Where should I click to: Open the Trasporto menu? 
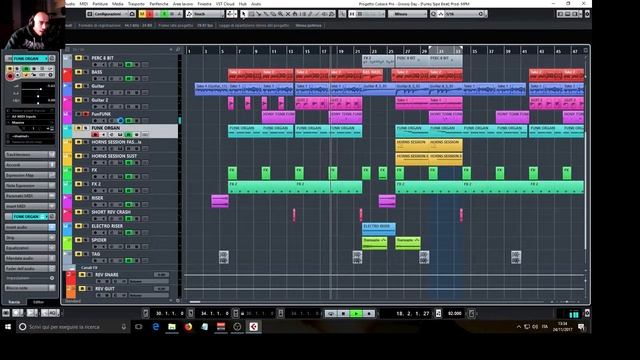[136, 4]
